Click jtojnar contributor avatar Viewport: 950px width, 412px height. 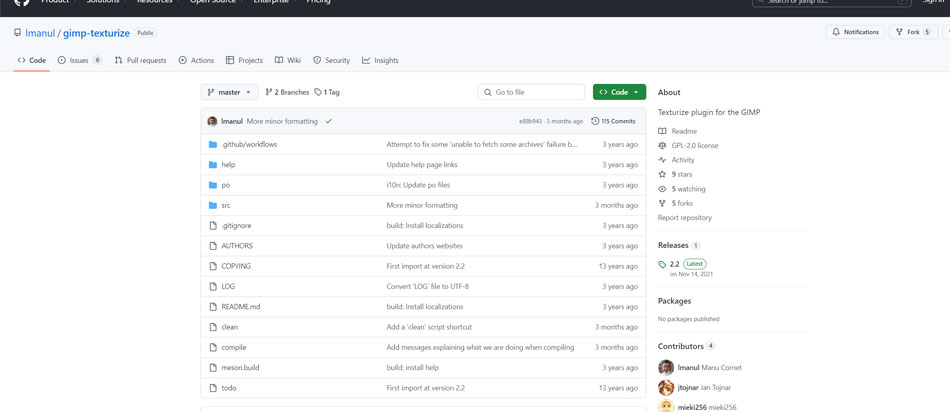click(x=666, y=388)
